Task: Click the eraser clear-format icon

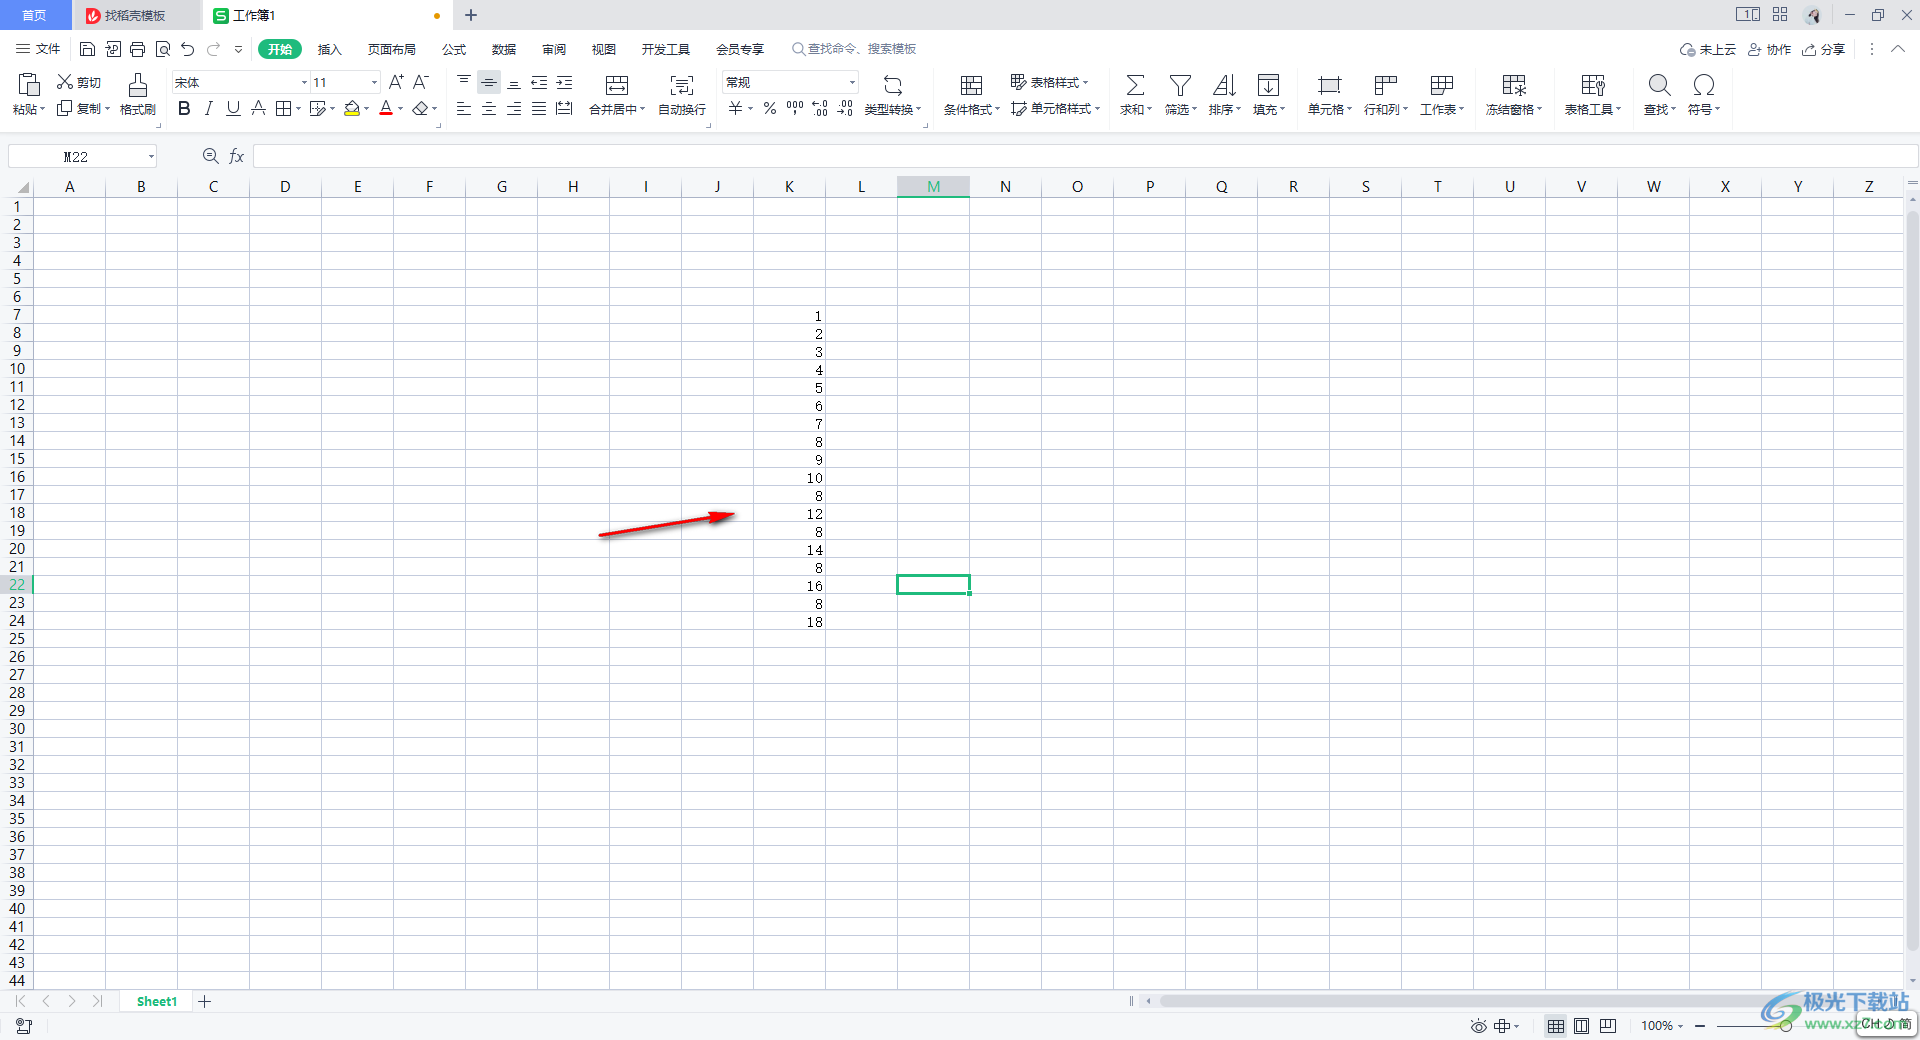Action: pyautogui.click(x=421, y=108)
